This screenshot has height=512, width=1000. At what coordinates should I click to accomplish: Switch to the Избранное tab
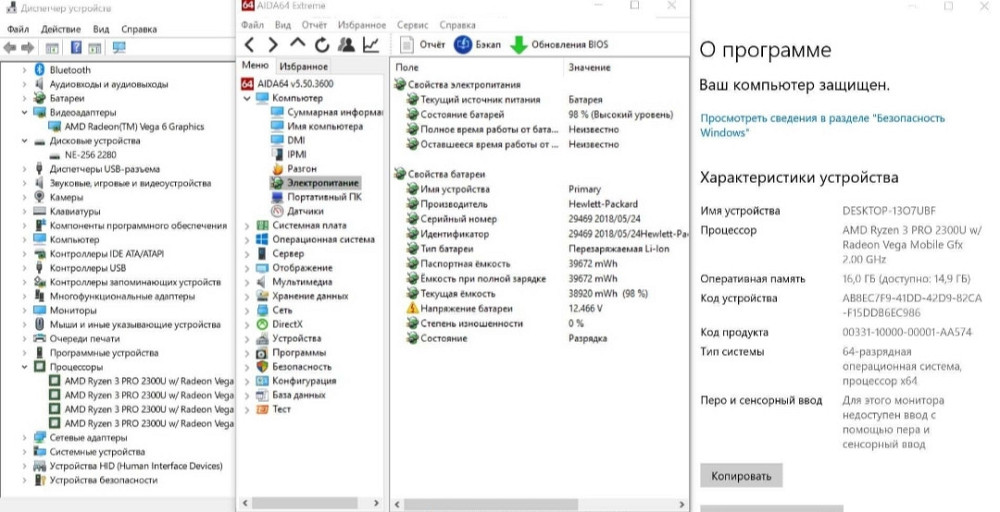[x=303, y=66]
